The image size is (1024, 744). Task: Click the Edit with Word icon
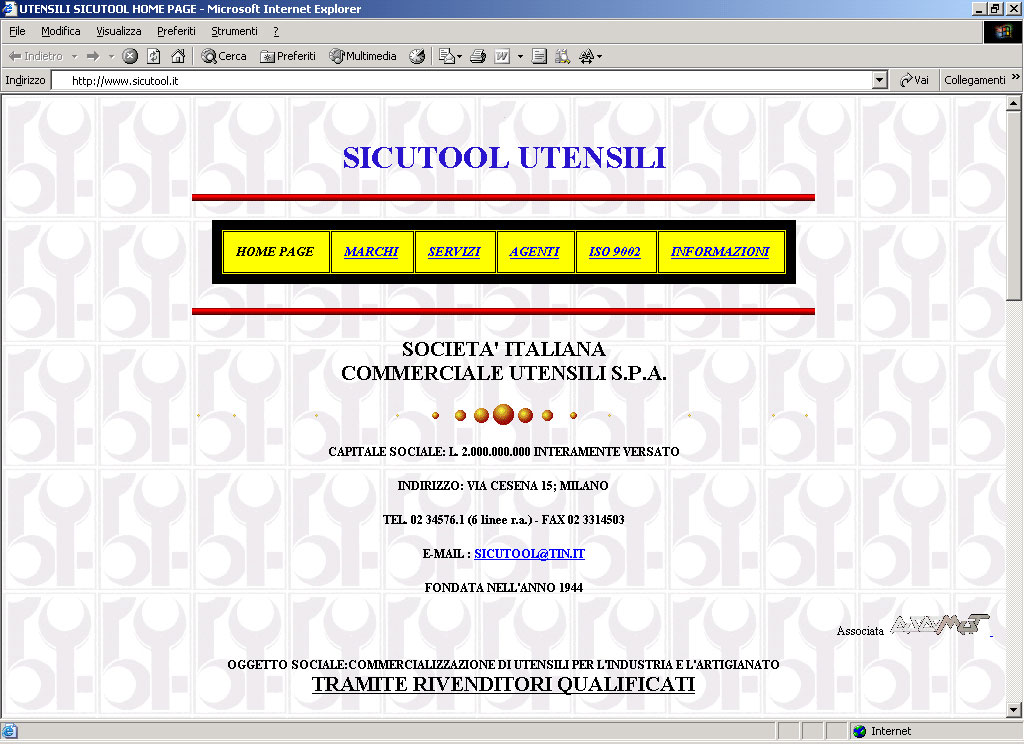[x=503, y=56]
